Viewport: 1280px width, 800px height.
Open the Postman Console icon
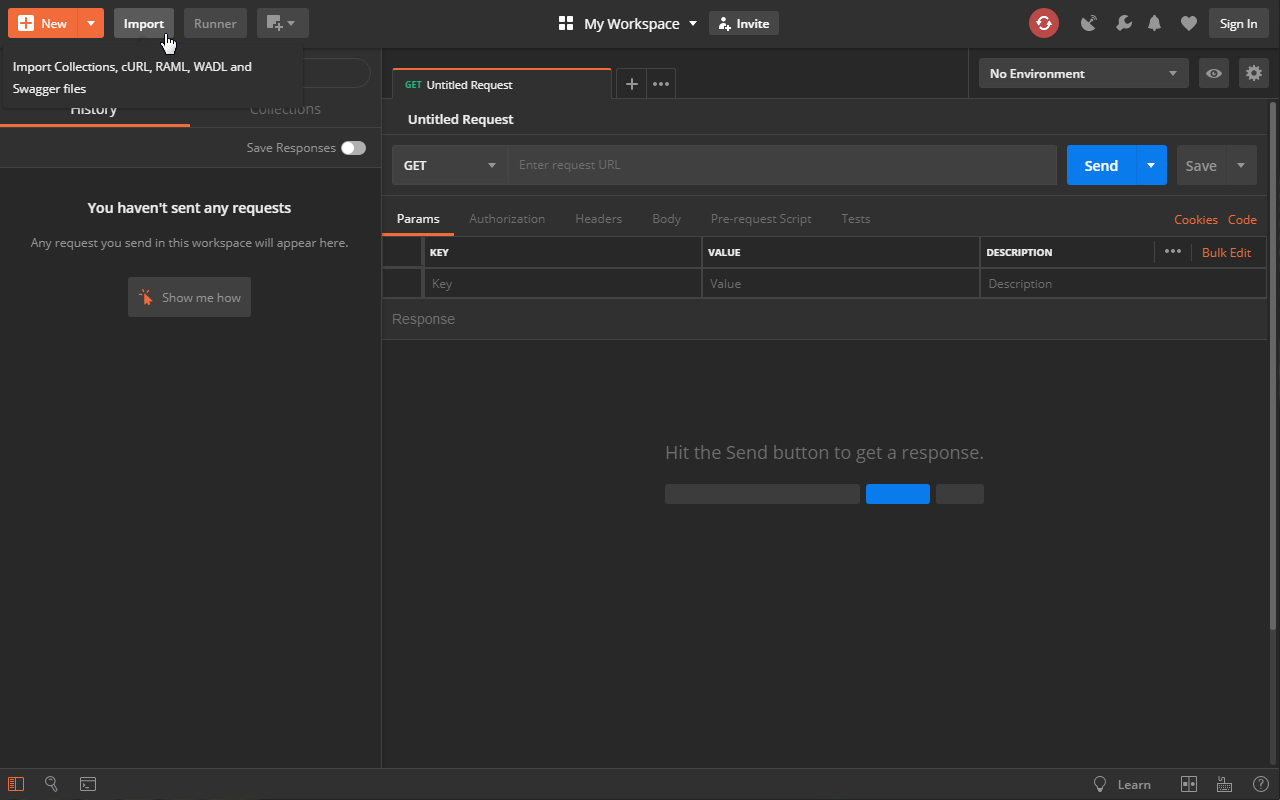click(88, 784)
